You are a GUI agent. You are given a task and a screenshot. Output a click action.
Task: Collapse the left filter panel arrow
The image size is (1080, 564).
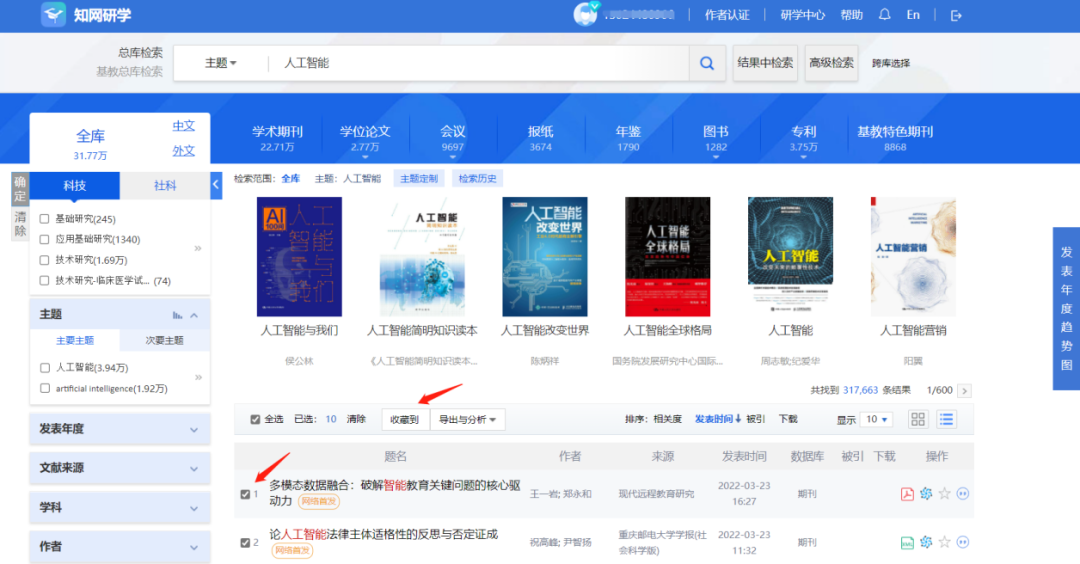tap(216, 185)
